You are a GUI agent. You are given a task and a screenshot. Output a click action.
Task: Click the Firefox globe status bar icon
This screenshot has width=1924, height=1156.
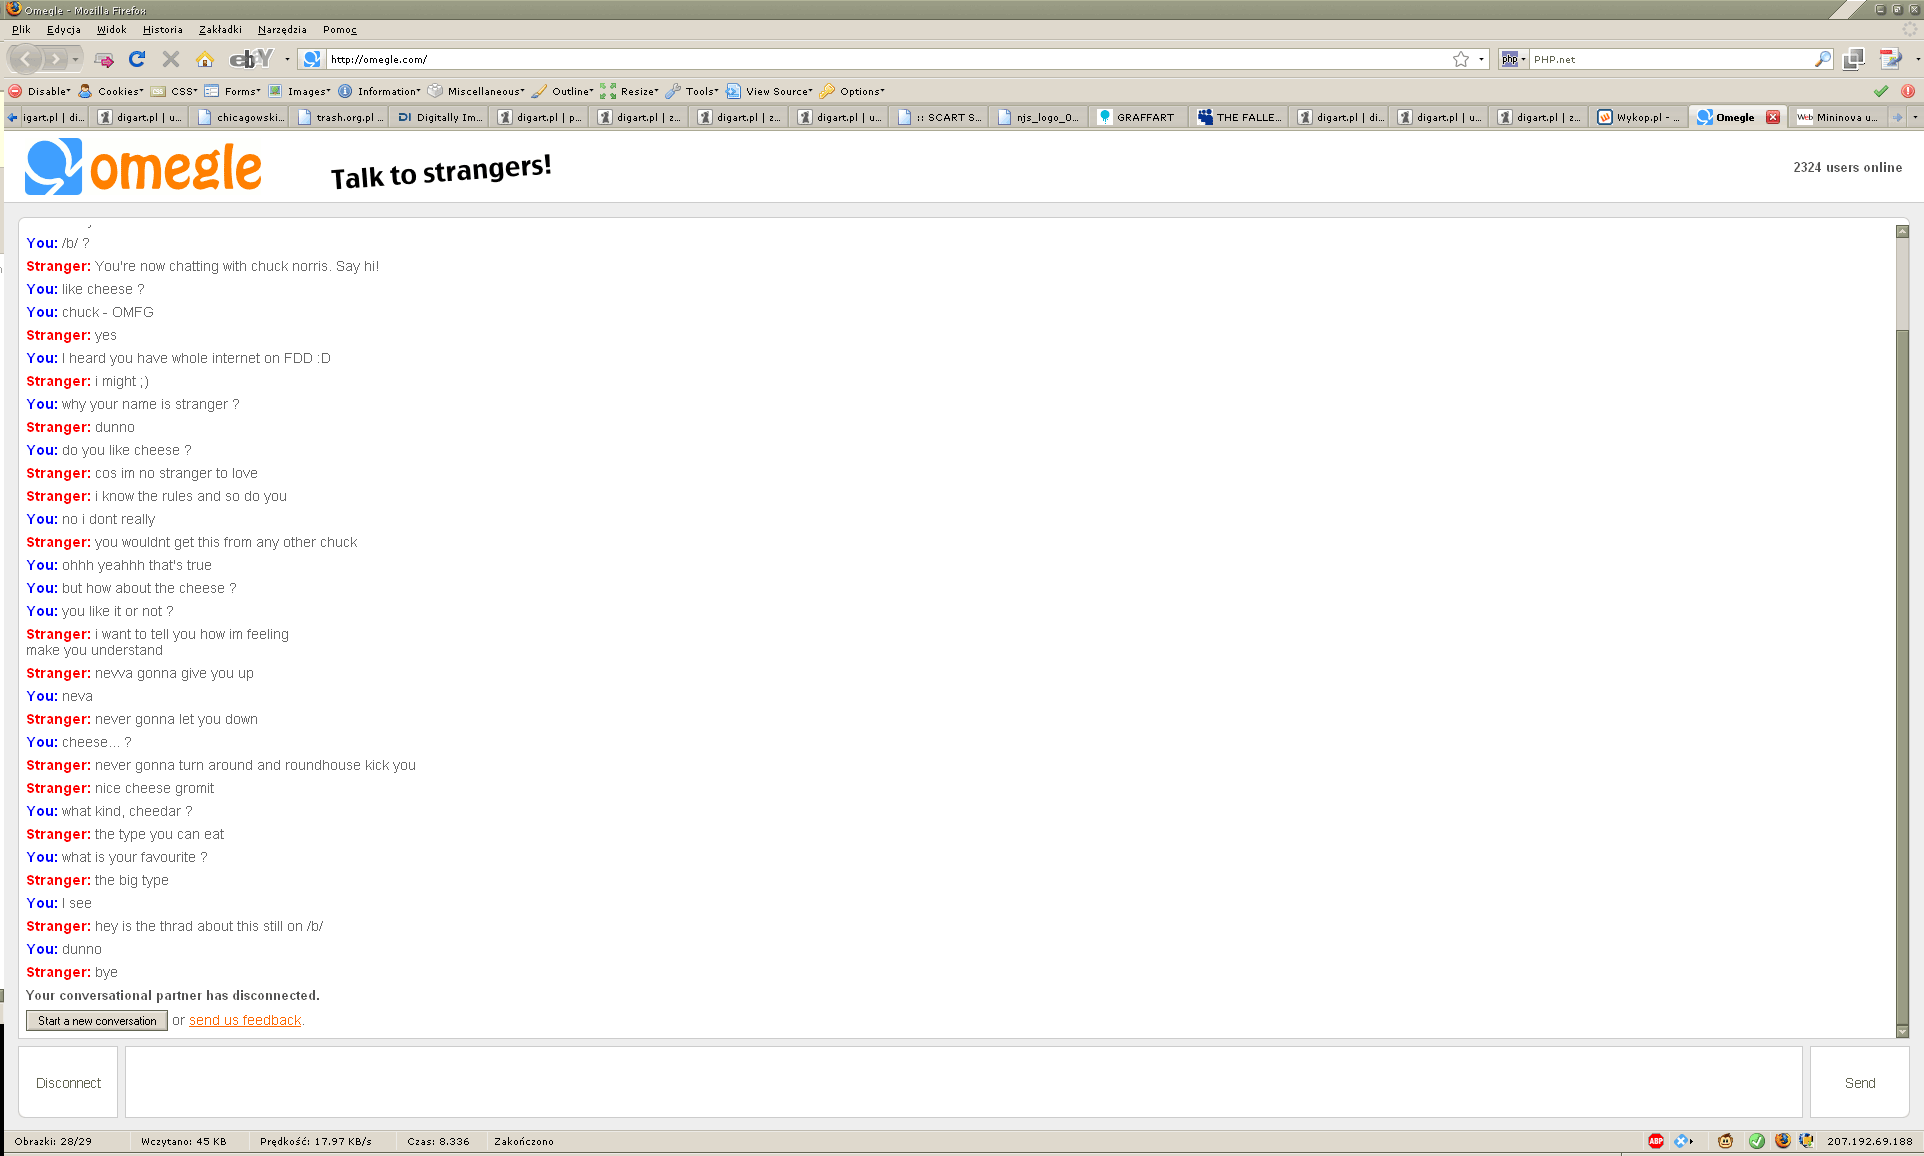pos(1783,1141)
